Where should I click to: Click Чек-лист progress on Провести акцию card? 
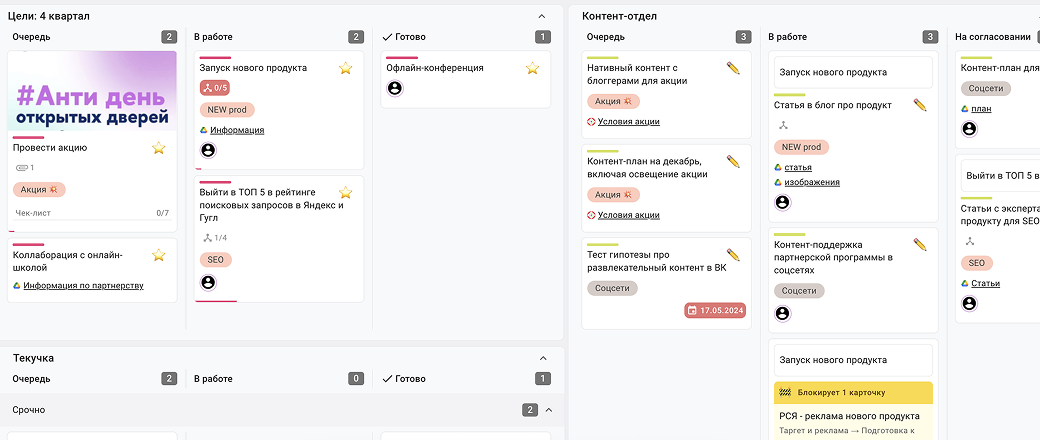coord(91,213)
